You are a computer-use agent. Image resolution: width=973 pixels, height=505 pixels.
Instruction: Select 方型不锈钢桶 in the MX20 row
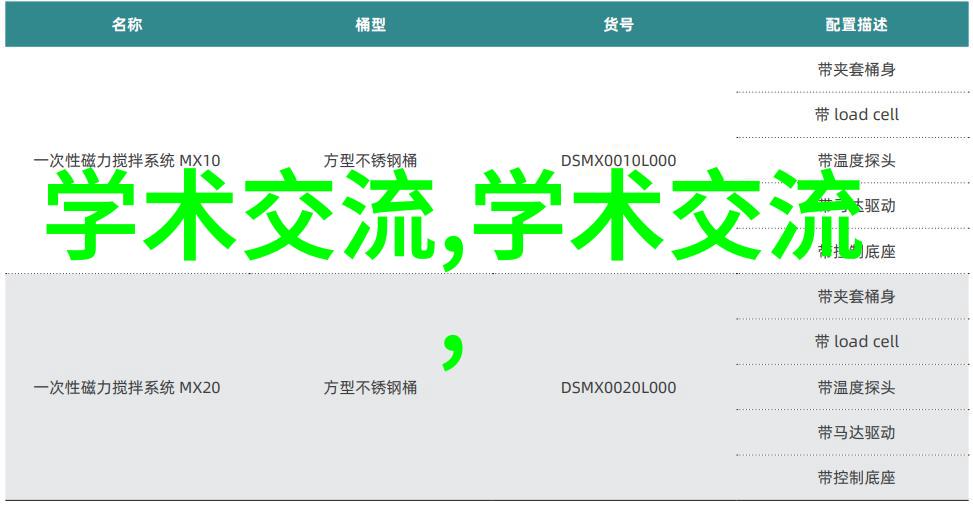point(370,388)
